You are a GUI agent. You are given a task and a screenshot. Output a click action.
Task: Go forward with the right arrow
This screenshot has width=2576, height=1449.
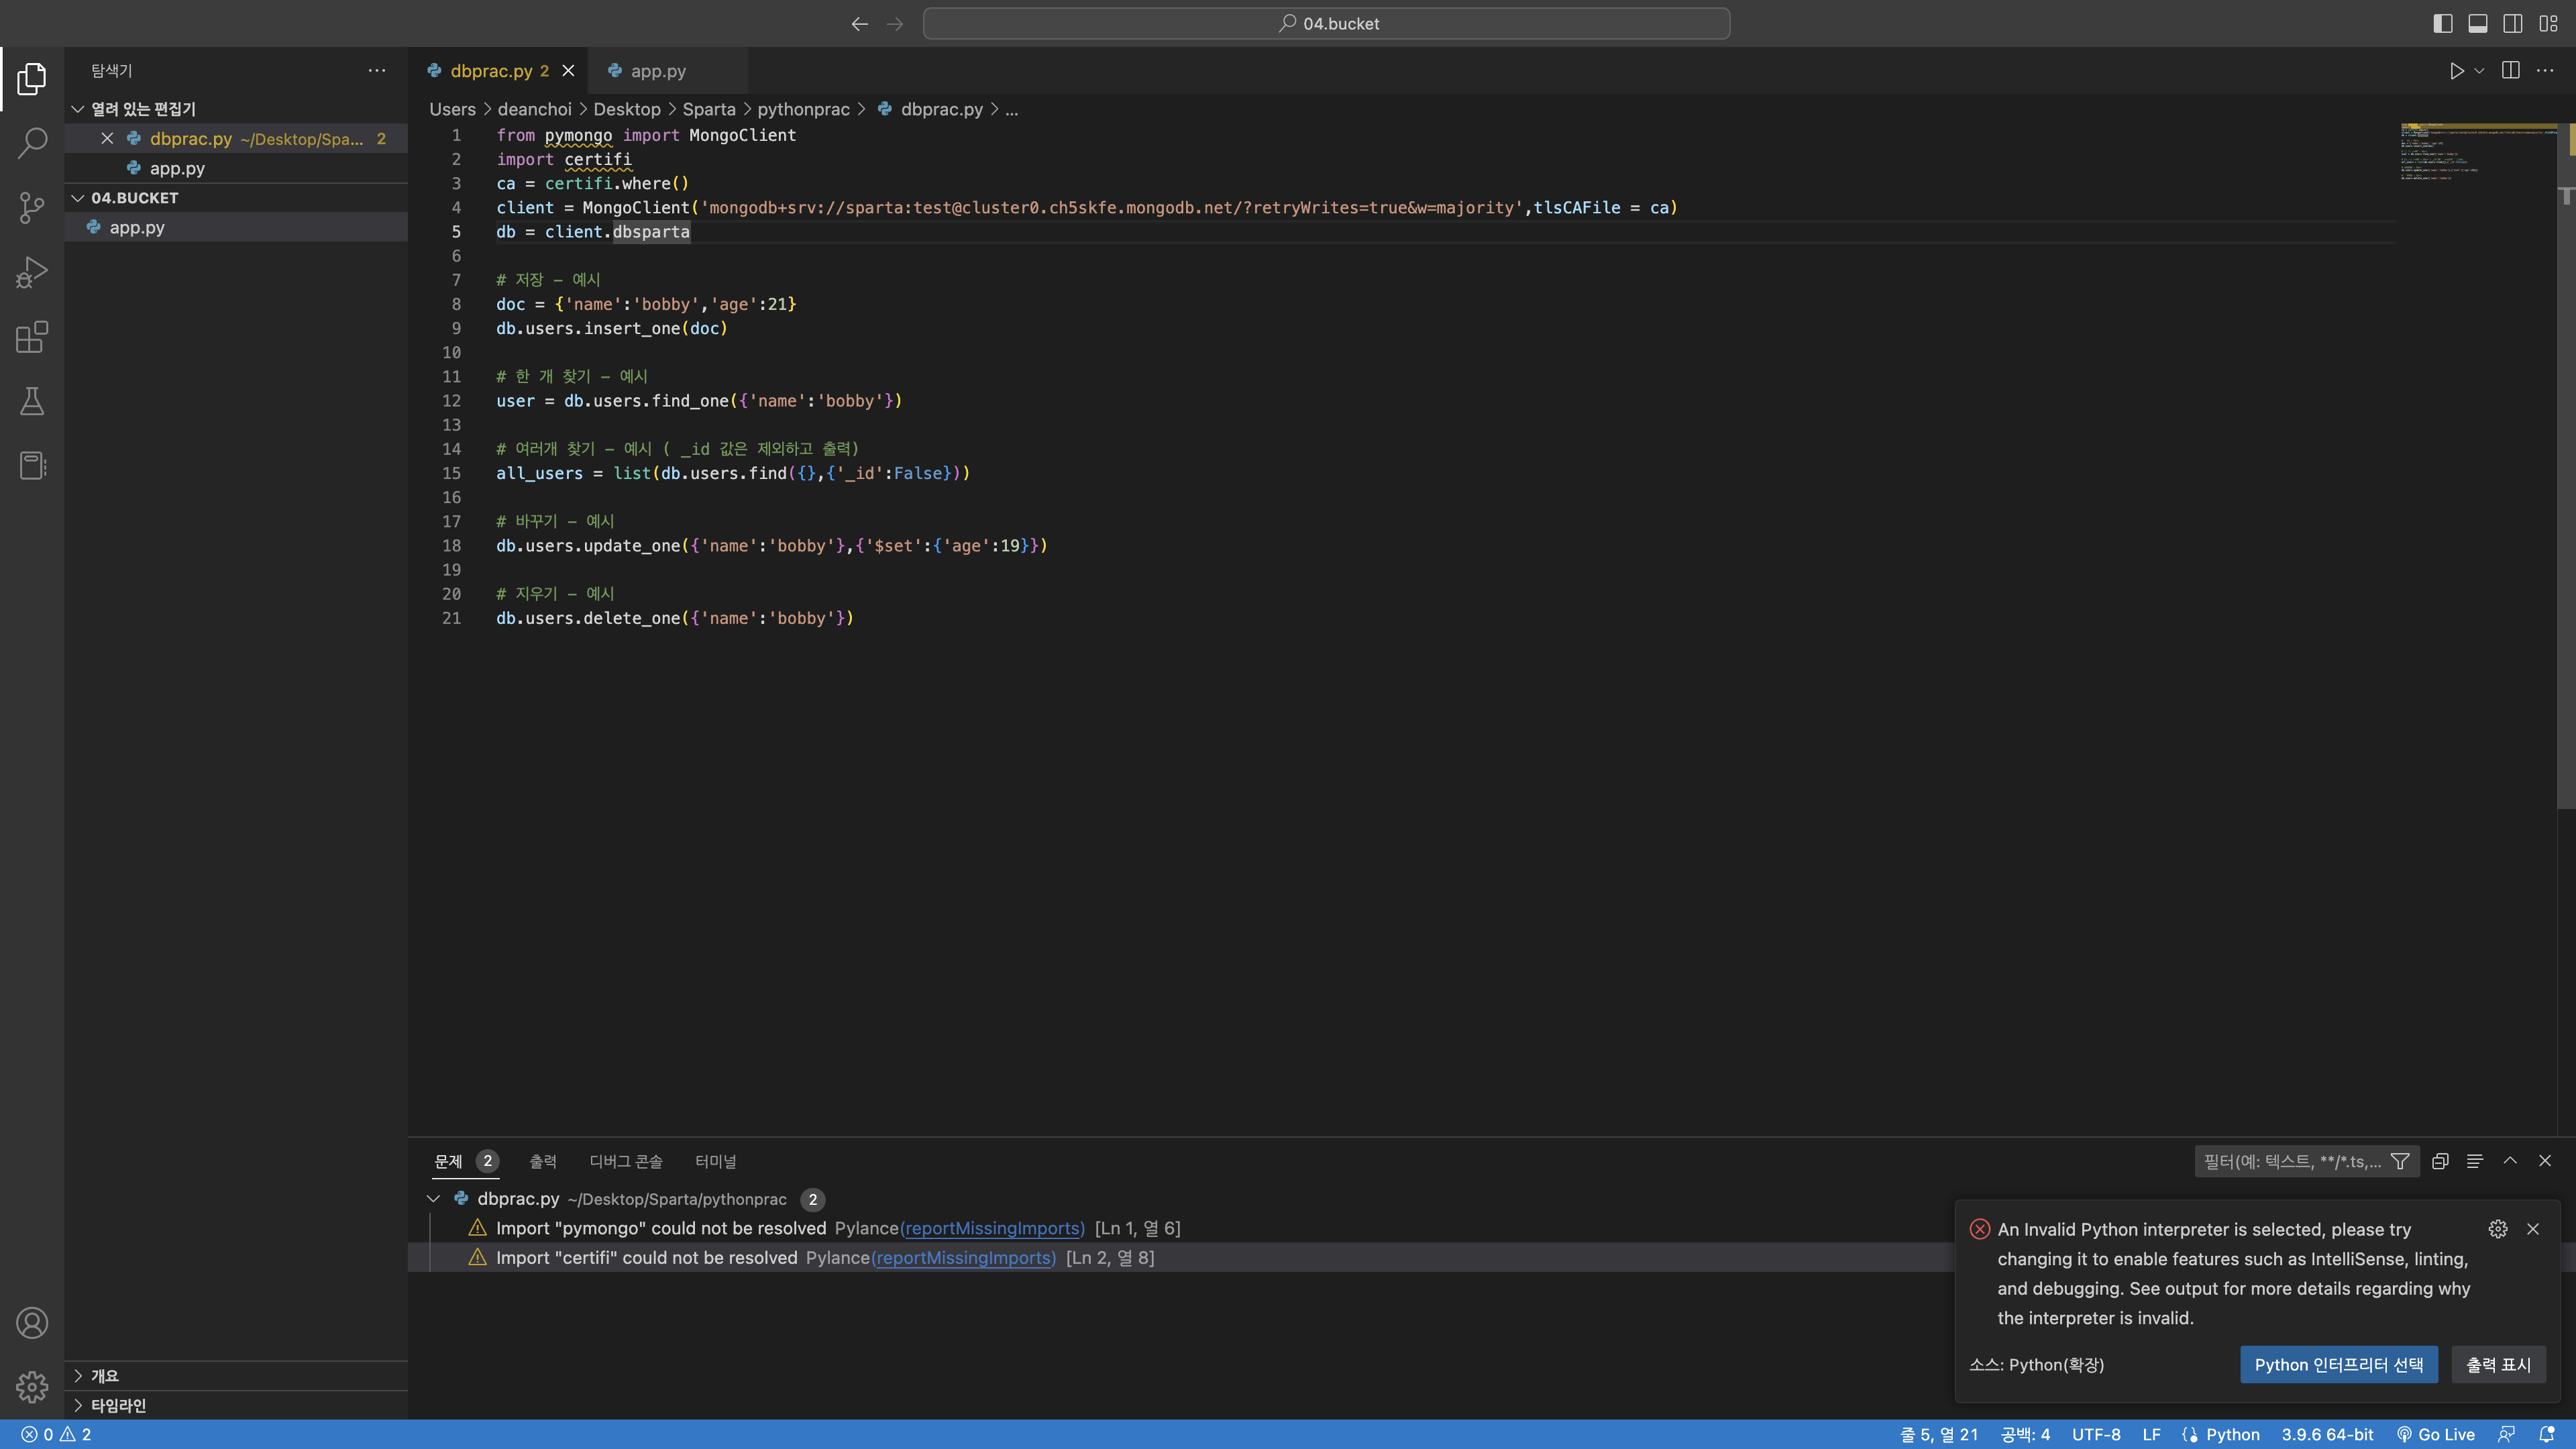(895, 24)
